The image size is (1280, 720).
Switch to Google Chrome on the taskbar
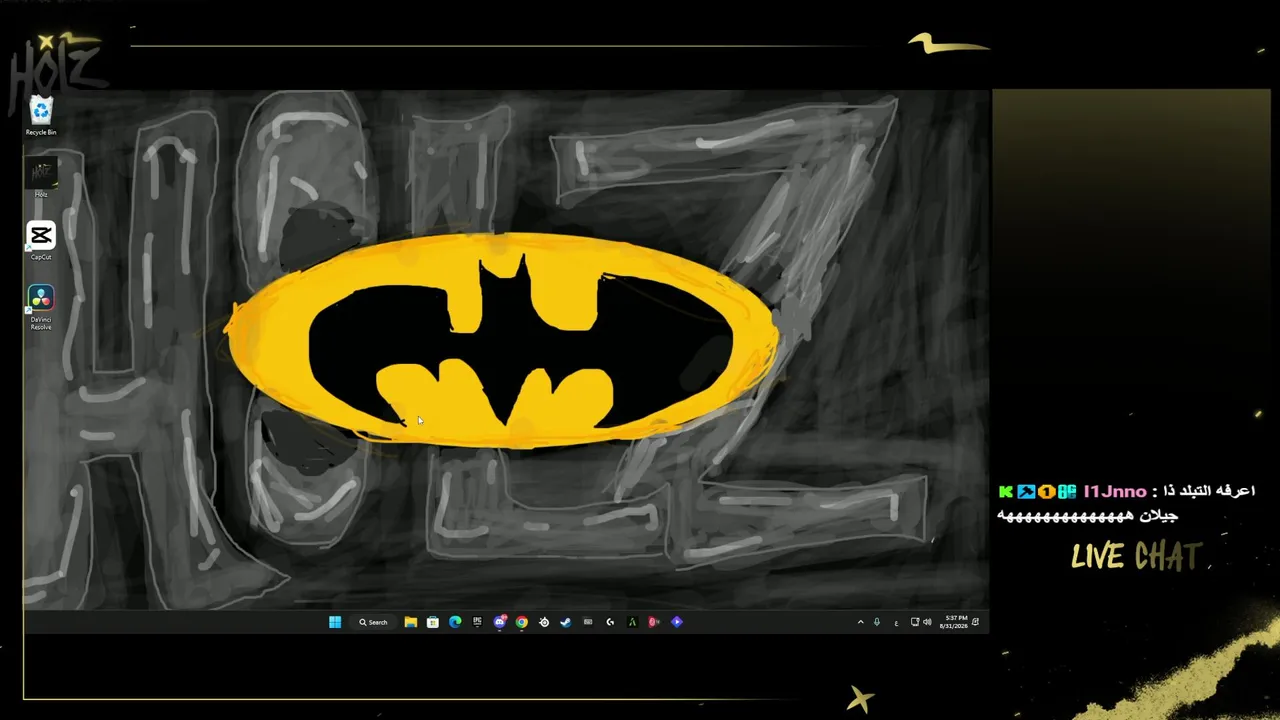click(521, 622)
